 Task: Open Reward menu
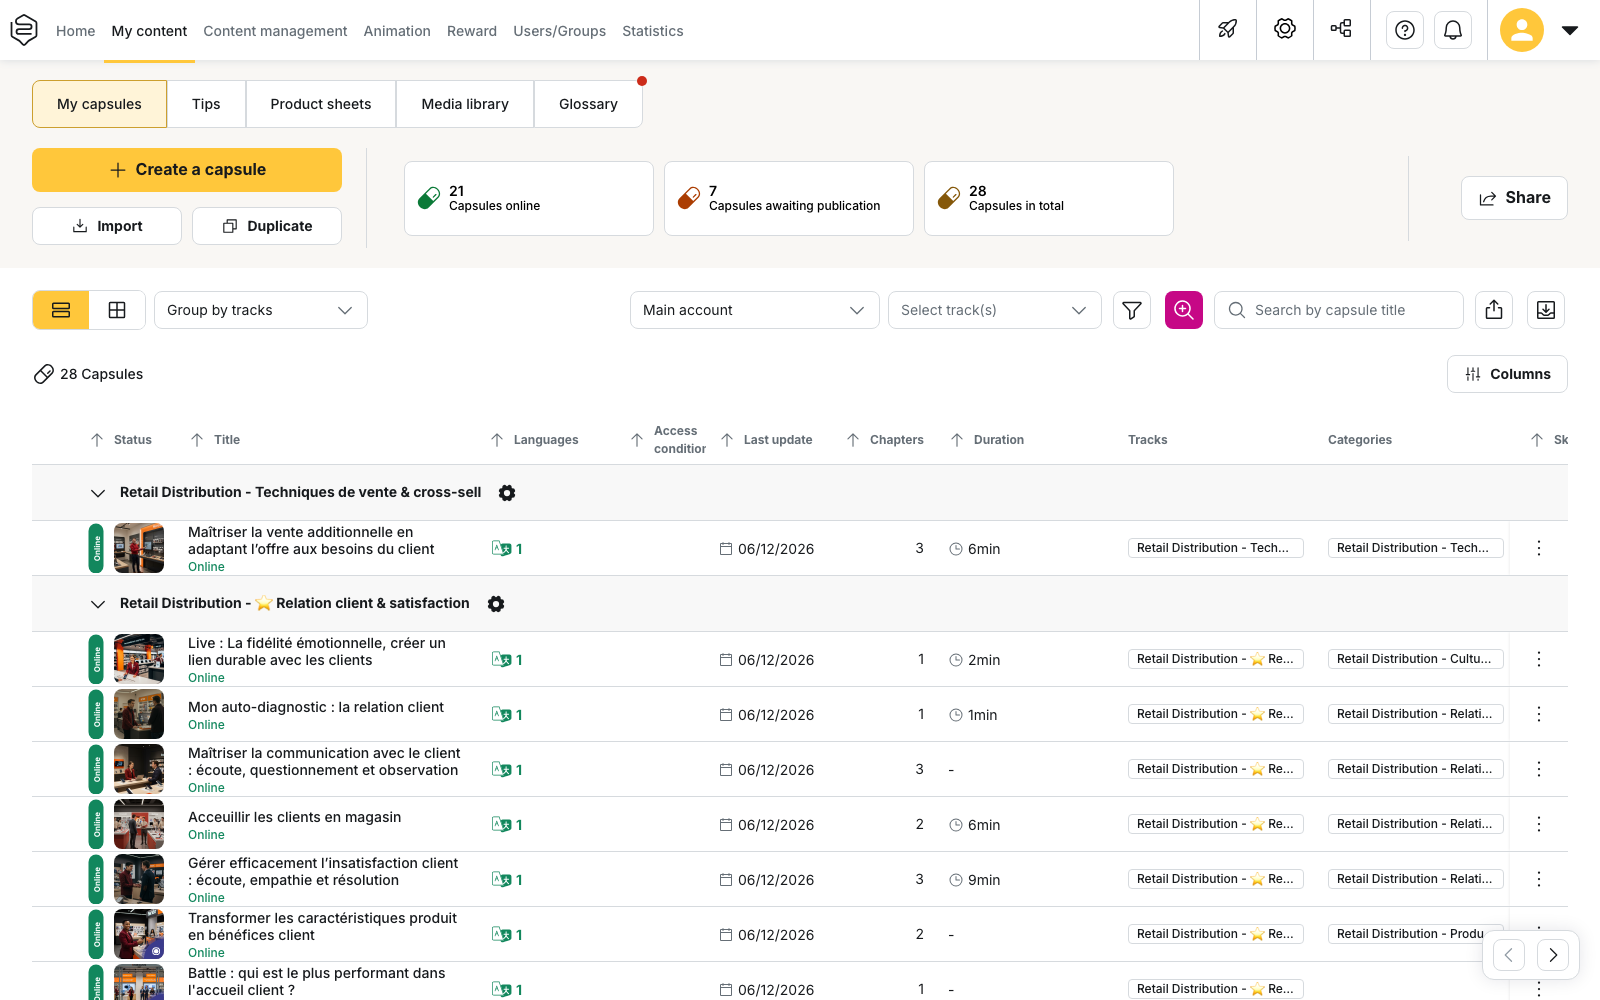tap(472, 31)
